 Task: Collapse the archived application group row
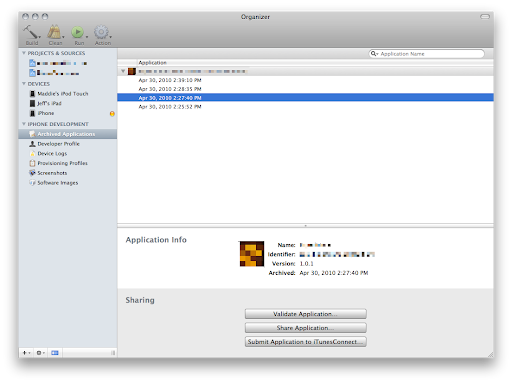pos(123,71)
